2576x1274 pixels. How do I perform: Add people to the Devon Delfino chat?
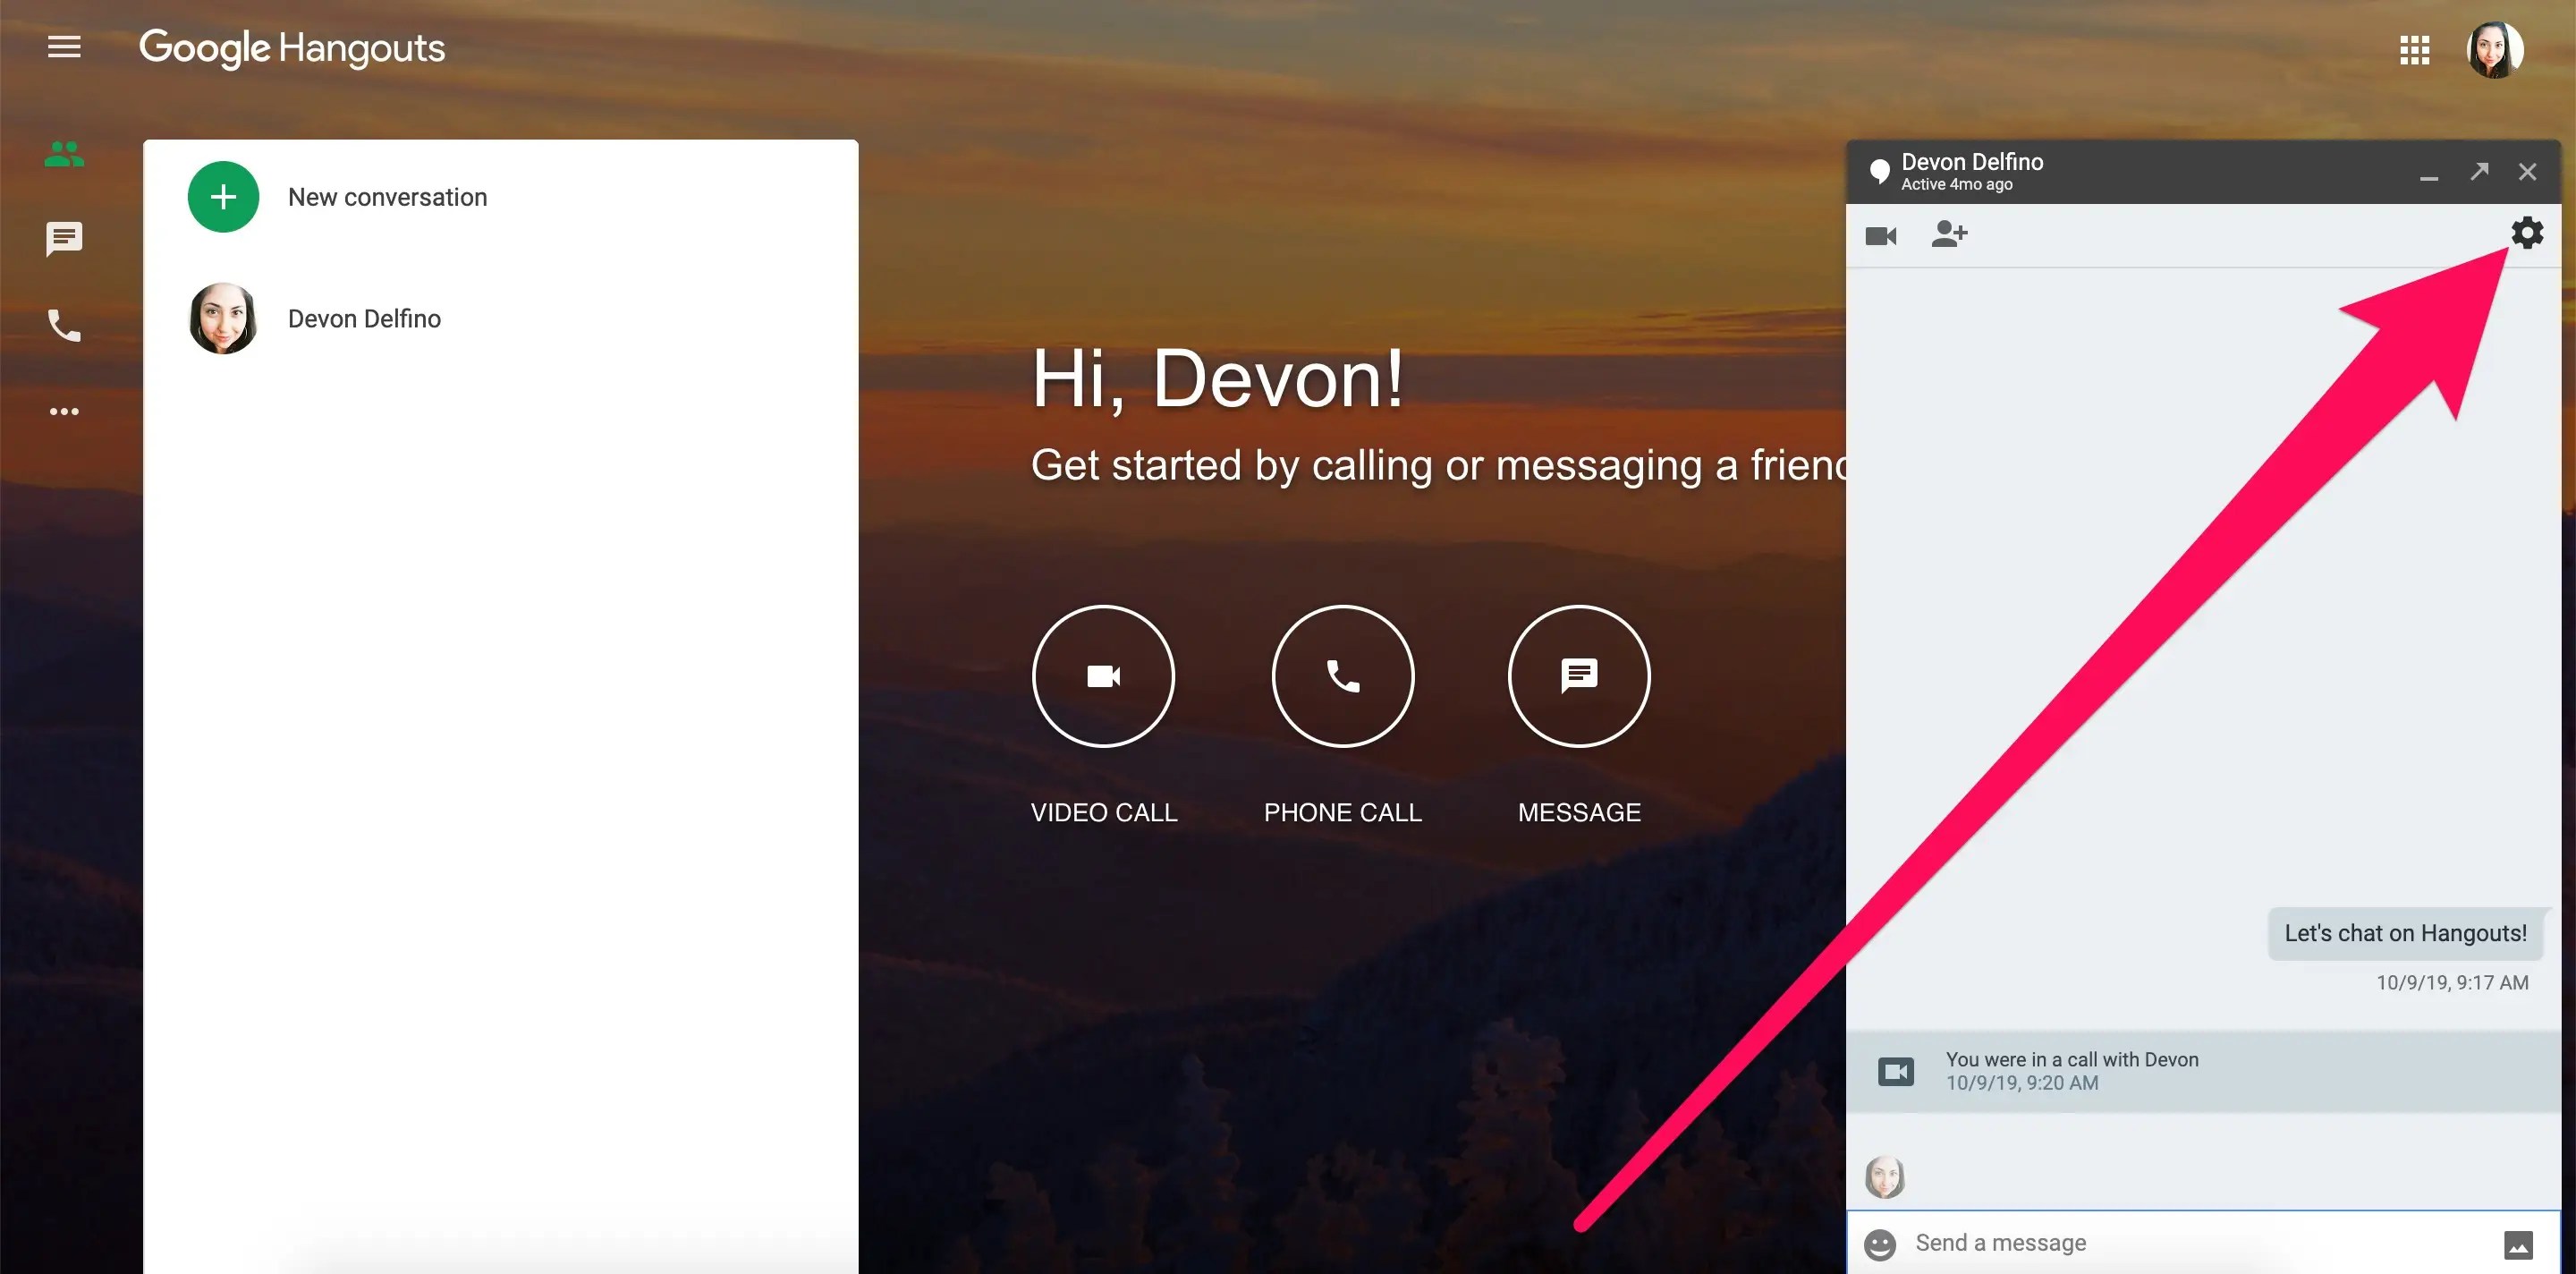(1949, 235)
